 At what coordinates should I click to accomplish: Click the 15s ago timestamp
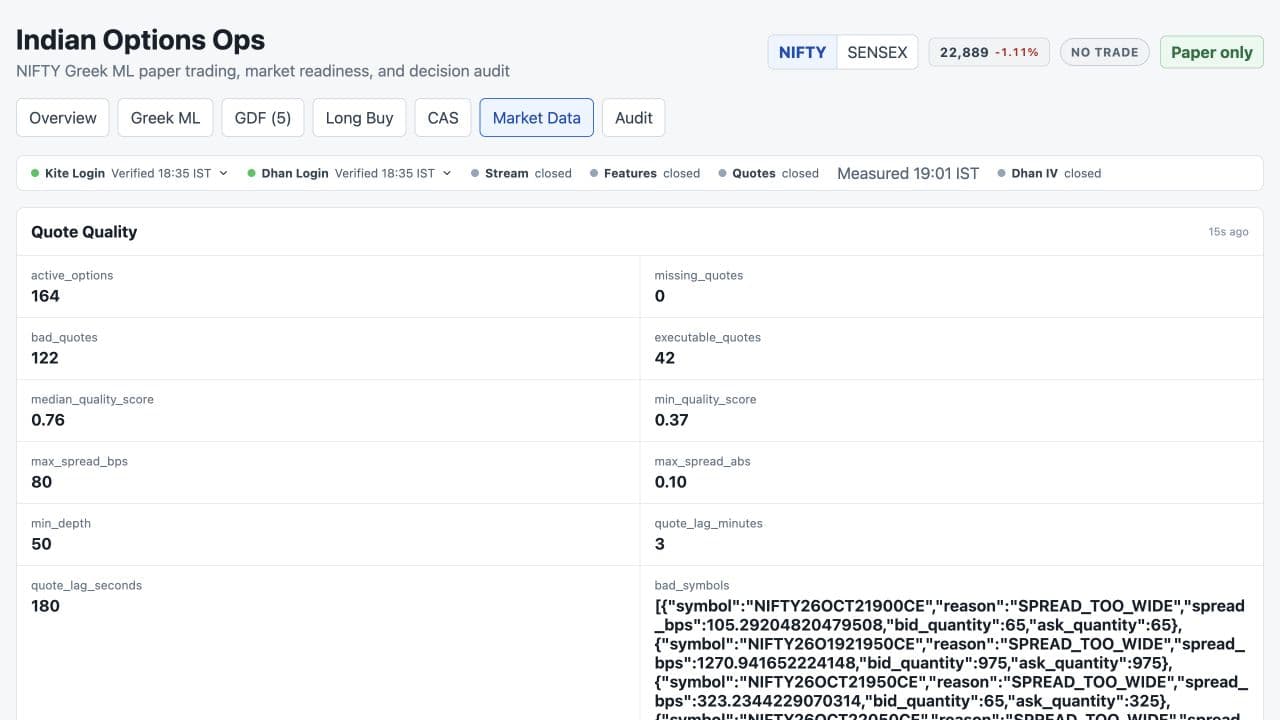1228,232
